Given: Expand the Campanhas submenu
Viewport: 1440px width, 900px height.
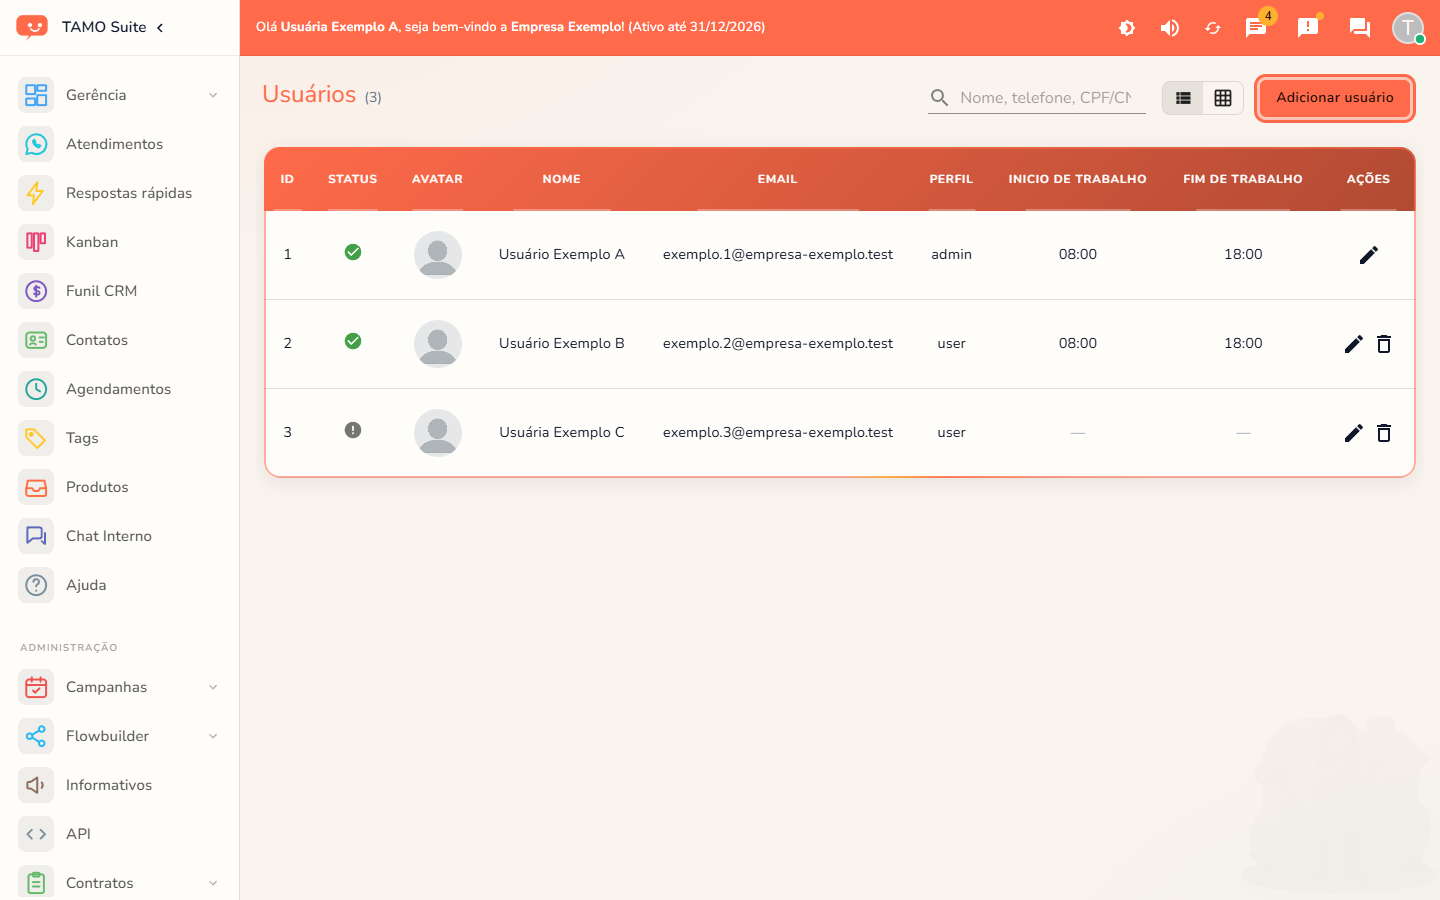Looking at the screenshot, I should [x=120, y=687].
